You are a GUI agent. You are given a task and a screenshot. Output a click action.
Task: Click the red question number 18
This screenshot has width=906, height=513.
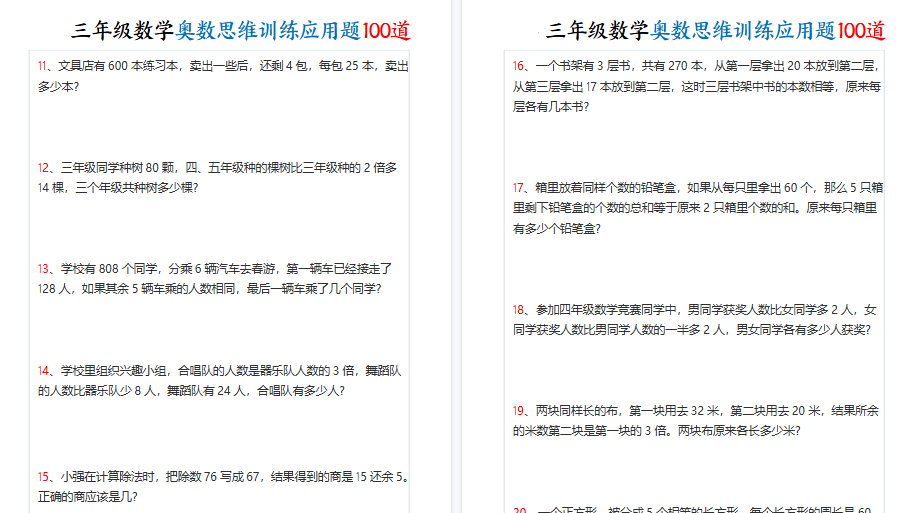[x=519, y=310]
